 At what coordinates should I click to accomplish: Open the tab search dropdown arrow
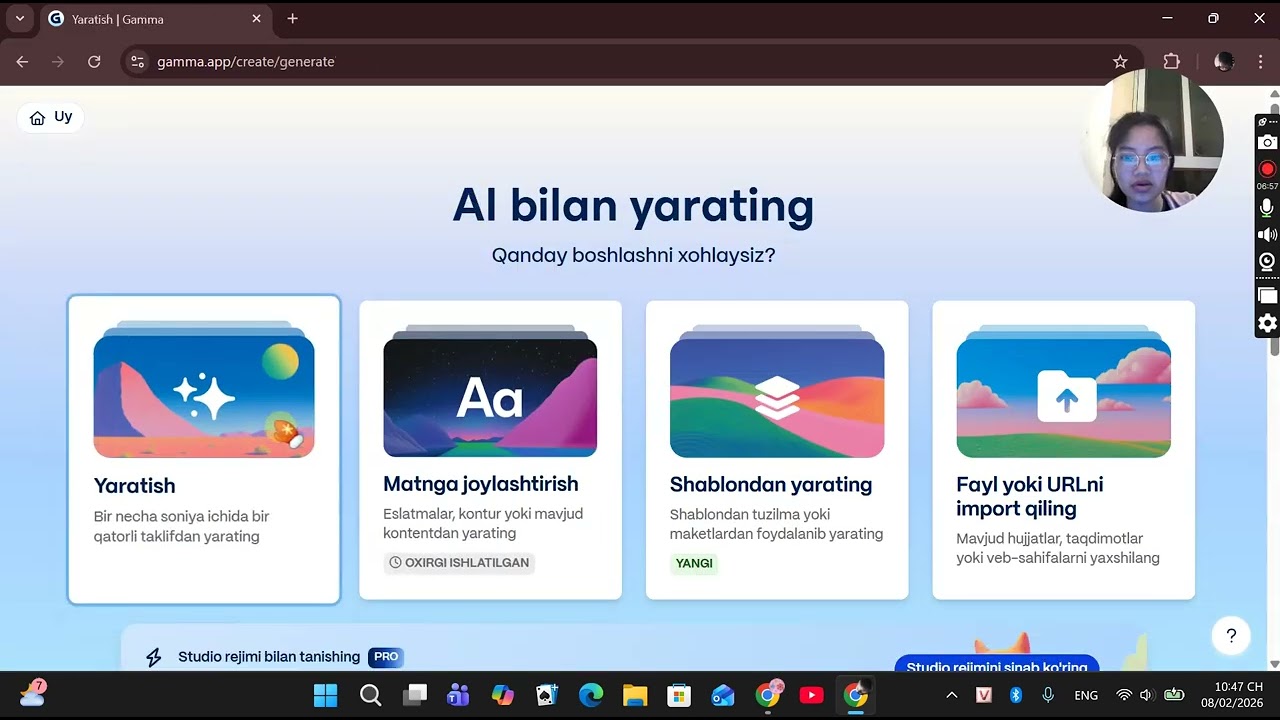(x=19, y=18)
